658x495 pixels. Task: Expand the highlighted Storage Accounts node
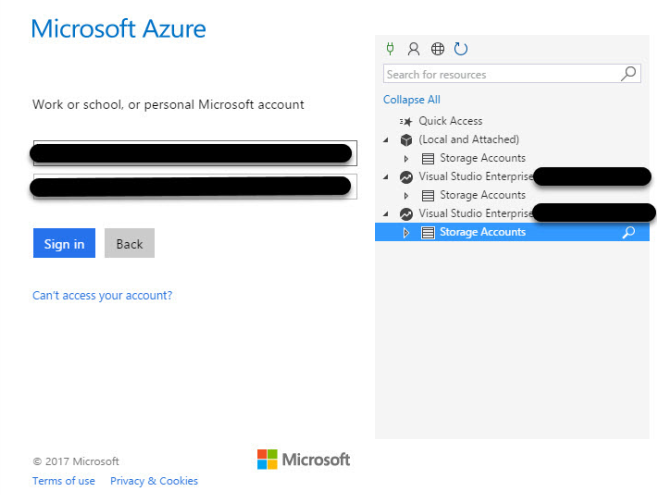point(406,232)
